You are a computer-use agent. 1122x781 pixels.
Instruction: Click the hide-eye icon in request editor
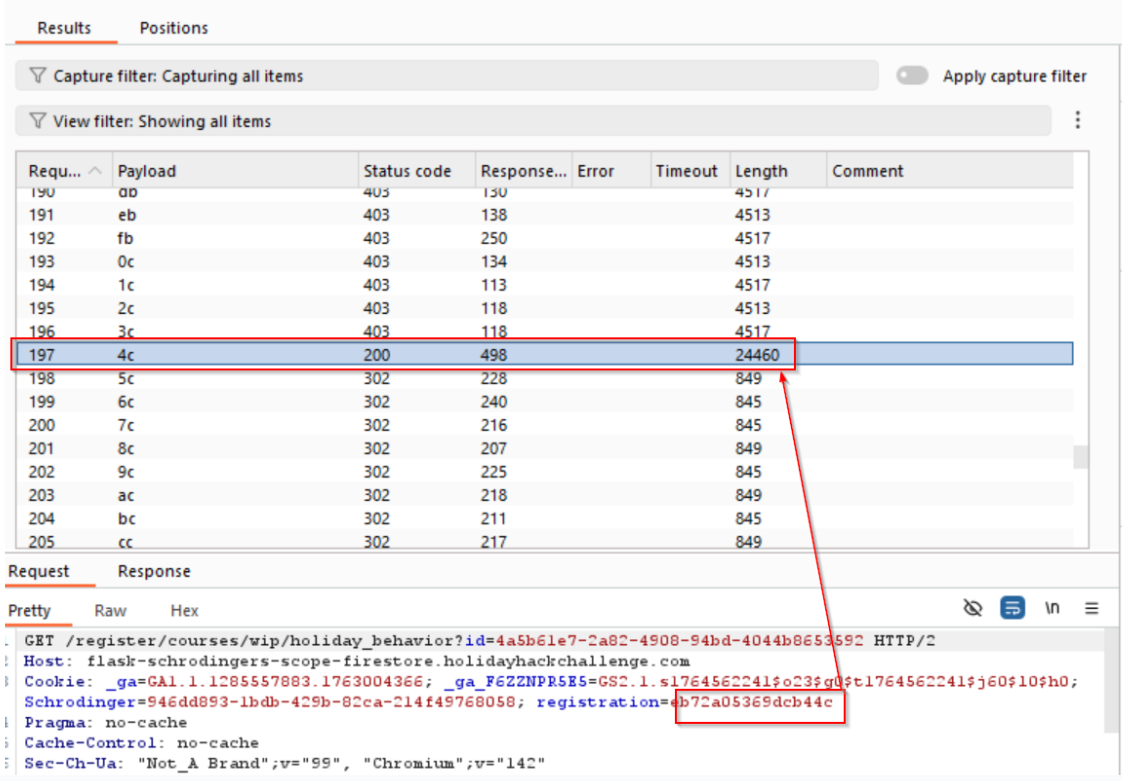click(x=972, y=608)
